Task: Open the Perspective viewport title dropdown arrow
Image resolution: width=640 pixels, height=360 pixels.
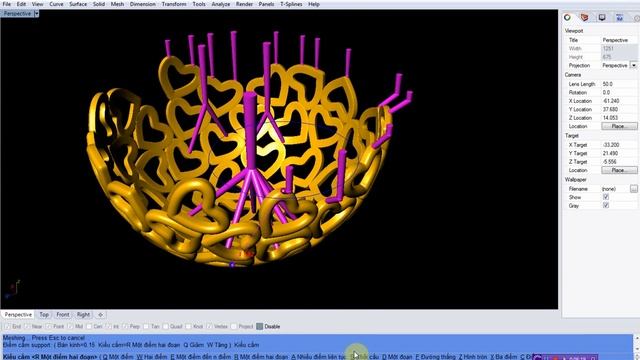Action: coord(36,13)
